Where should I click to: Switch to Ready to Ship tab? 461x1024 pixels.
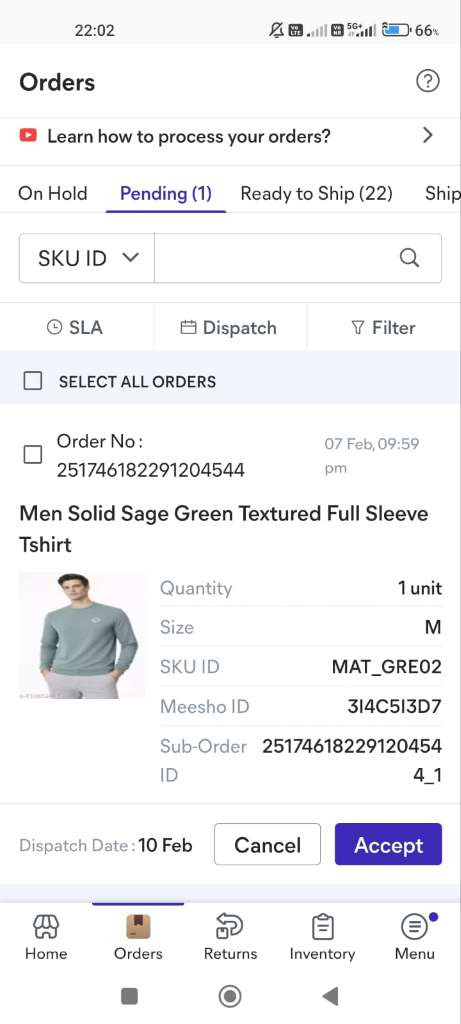pyautogui.click(x=317, y=193)
